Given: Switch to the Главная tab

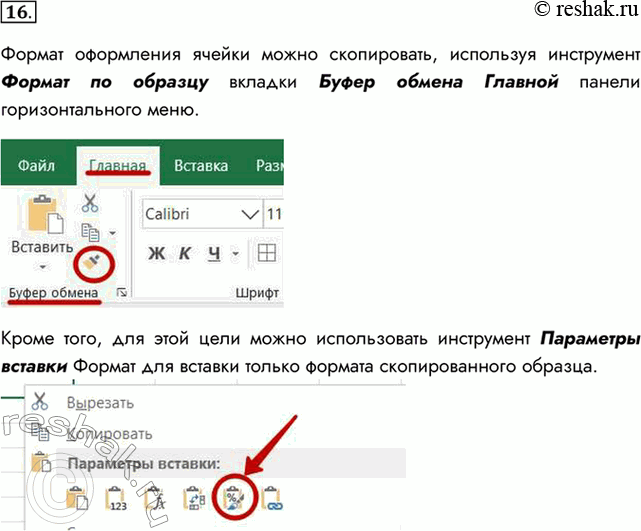Looking at the screenshot, I should coord(118,166).
